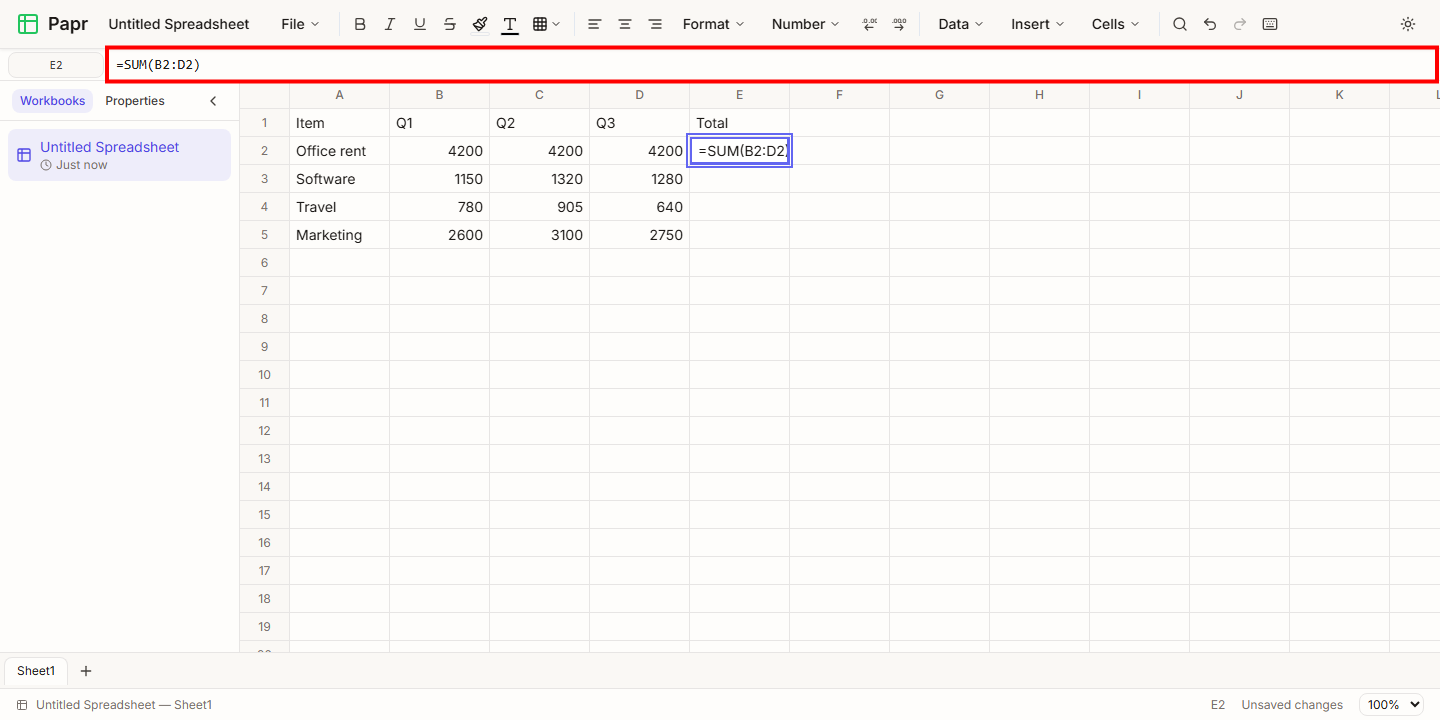Switch to the Properties tab

(135, 101)
